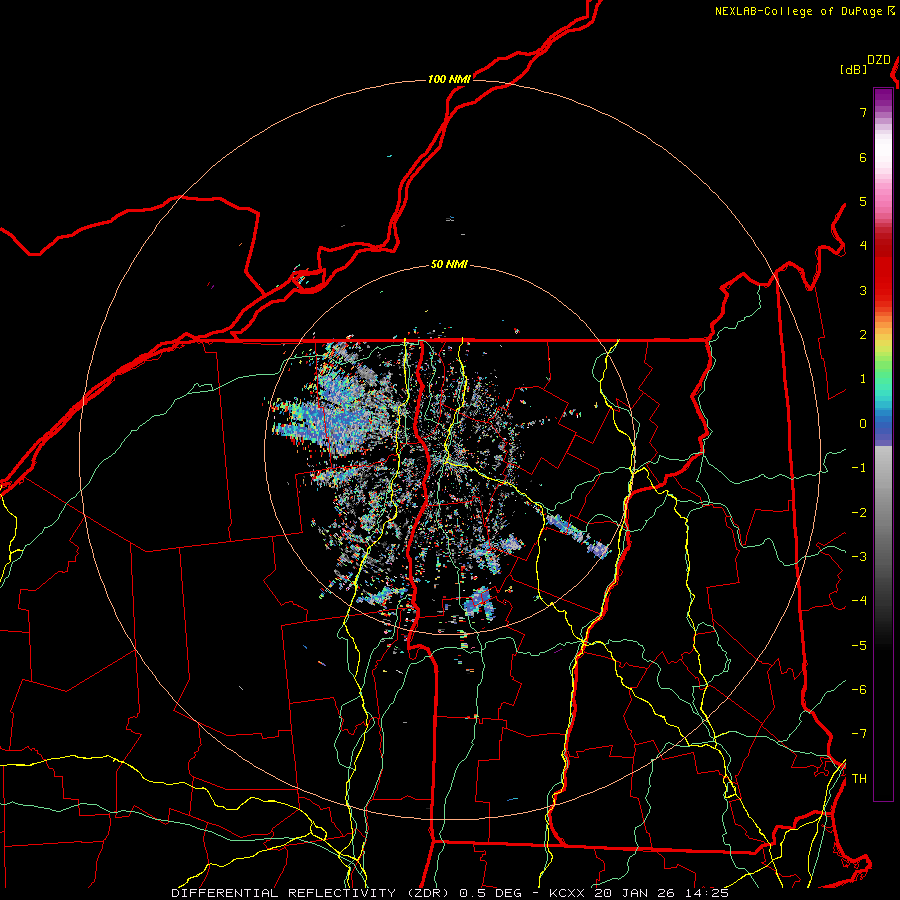Click the 100 NMI range ring label
Image resolution: width=900 pixels, height=900 pixels.
coord(449,79)
